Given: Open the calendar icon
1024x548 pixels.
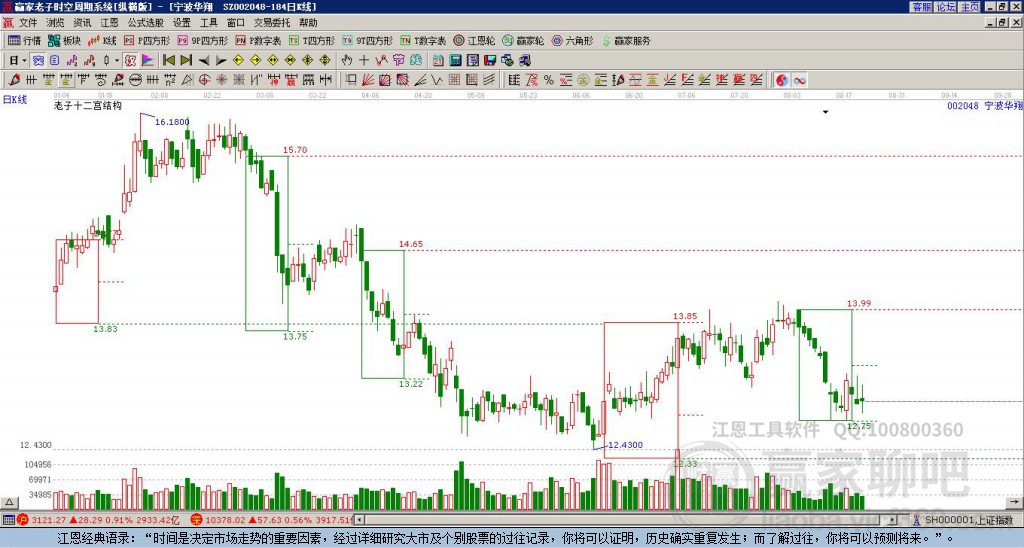Looking at the screenshot, I should click(x=438, y=61).
